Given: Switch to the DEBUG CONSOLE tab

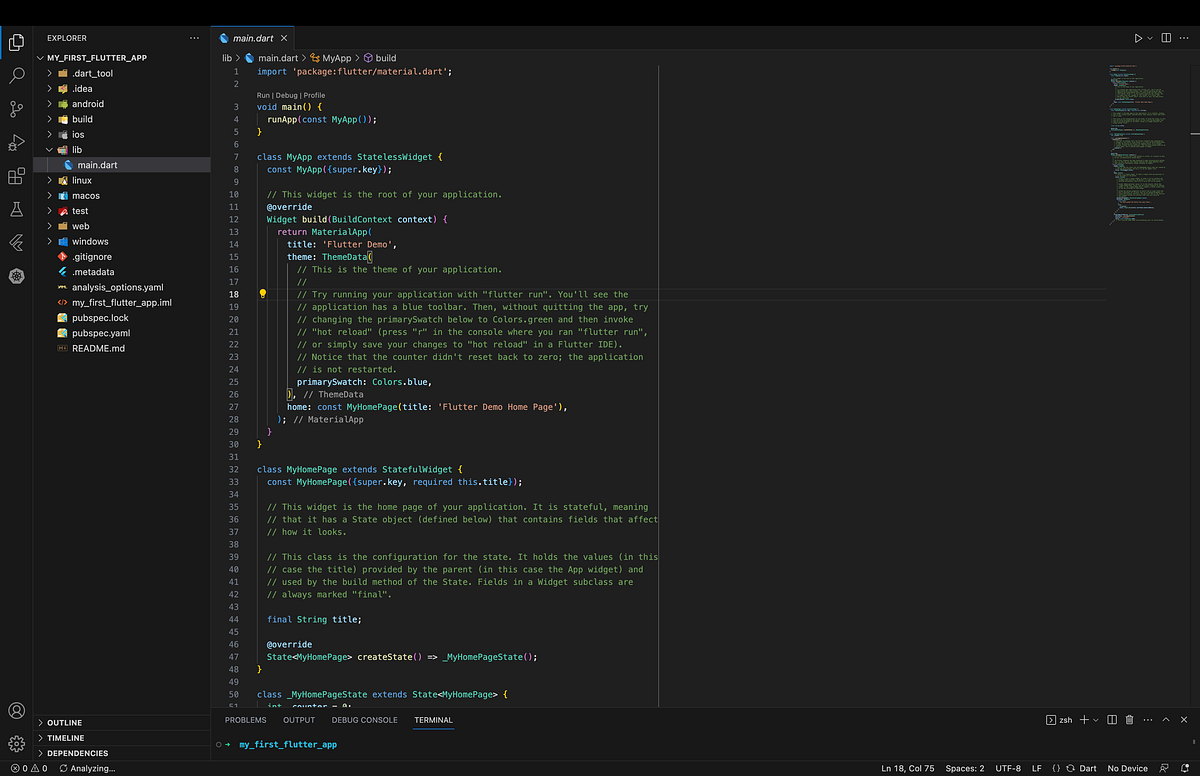Looking at the screenshot, I should click(x=364, y=720).
